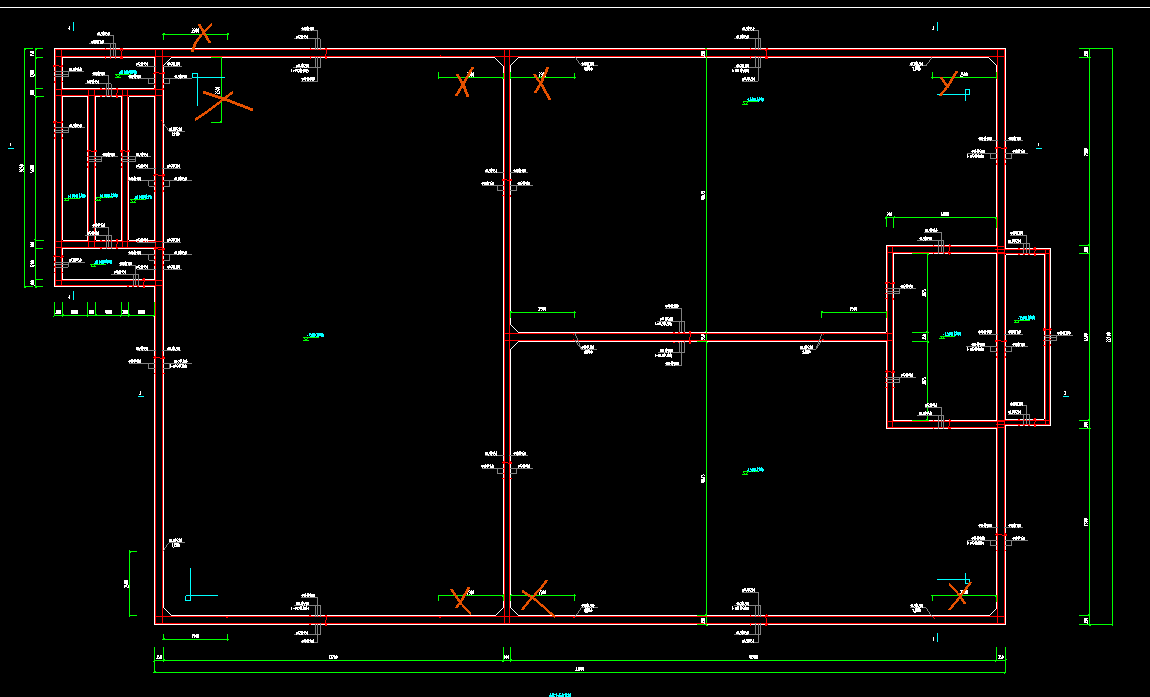Pick the cyan label in the middle of the large left room
Image resolution: width=1150 pixels, height=697 pixels.
point(313,337)
